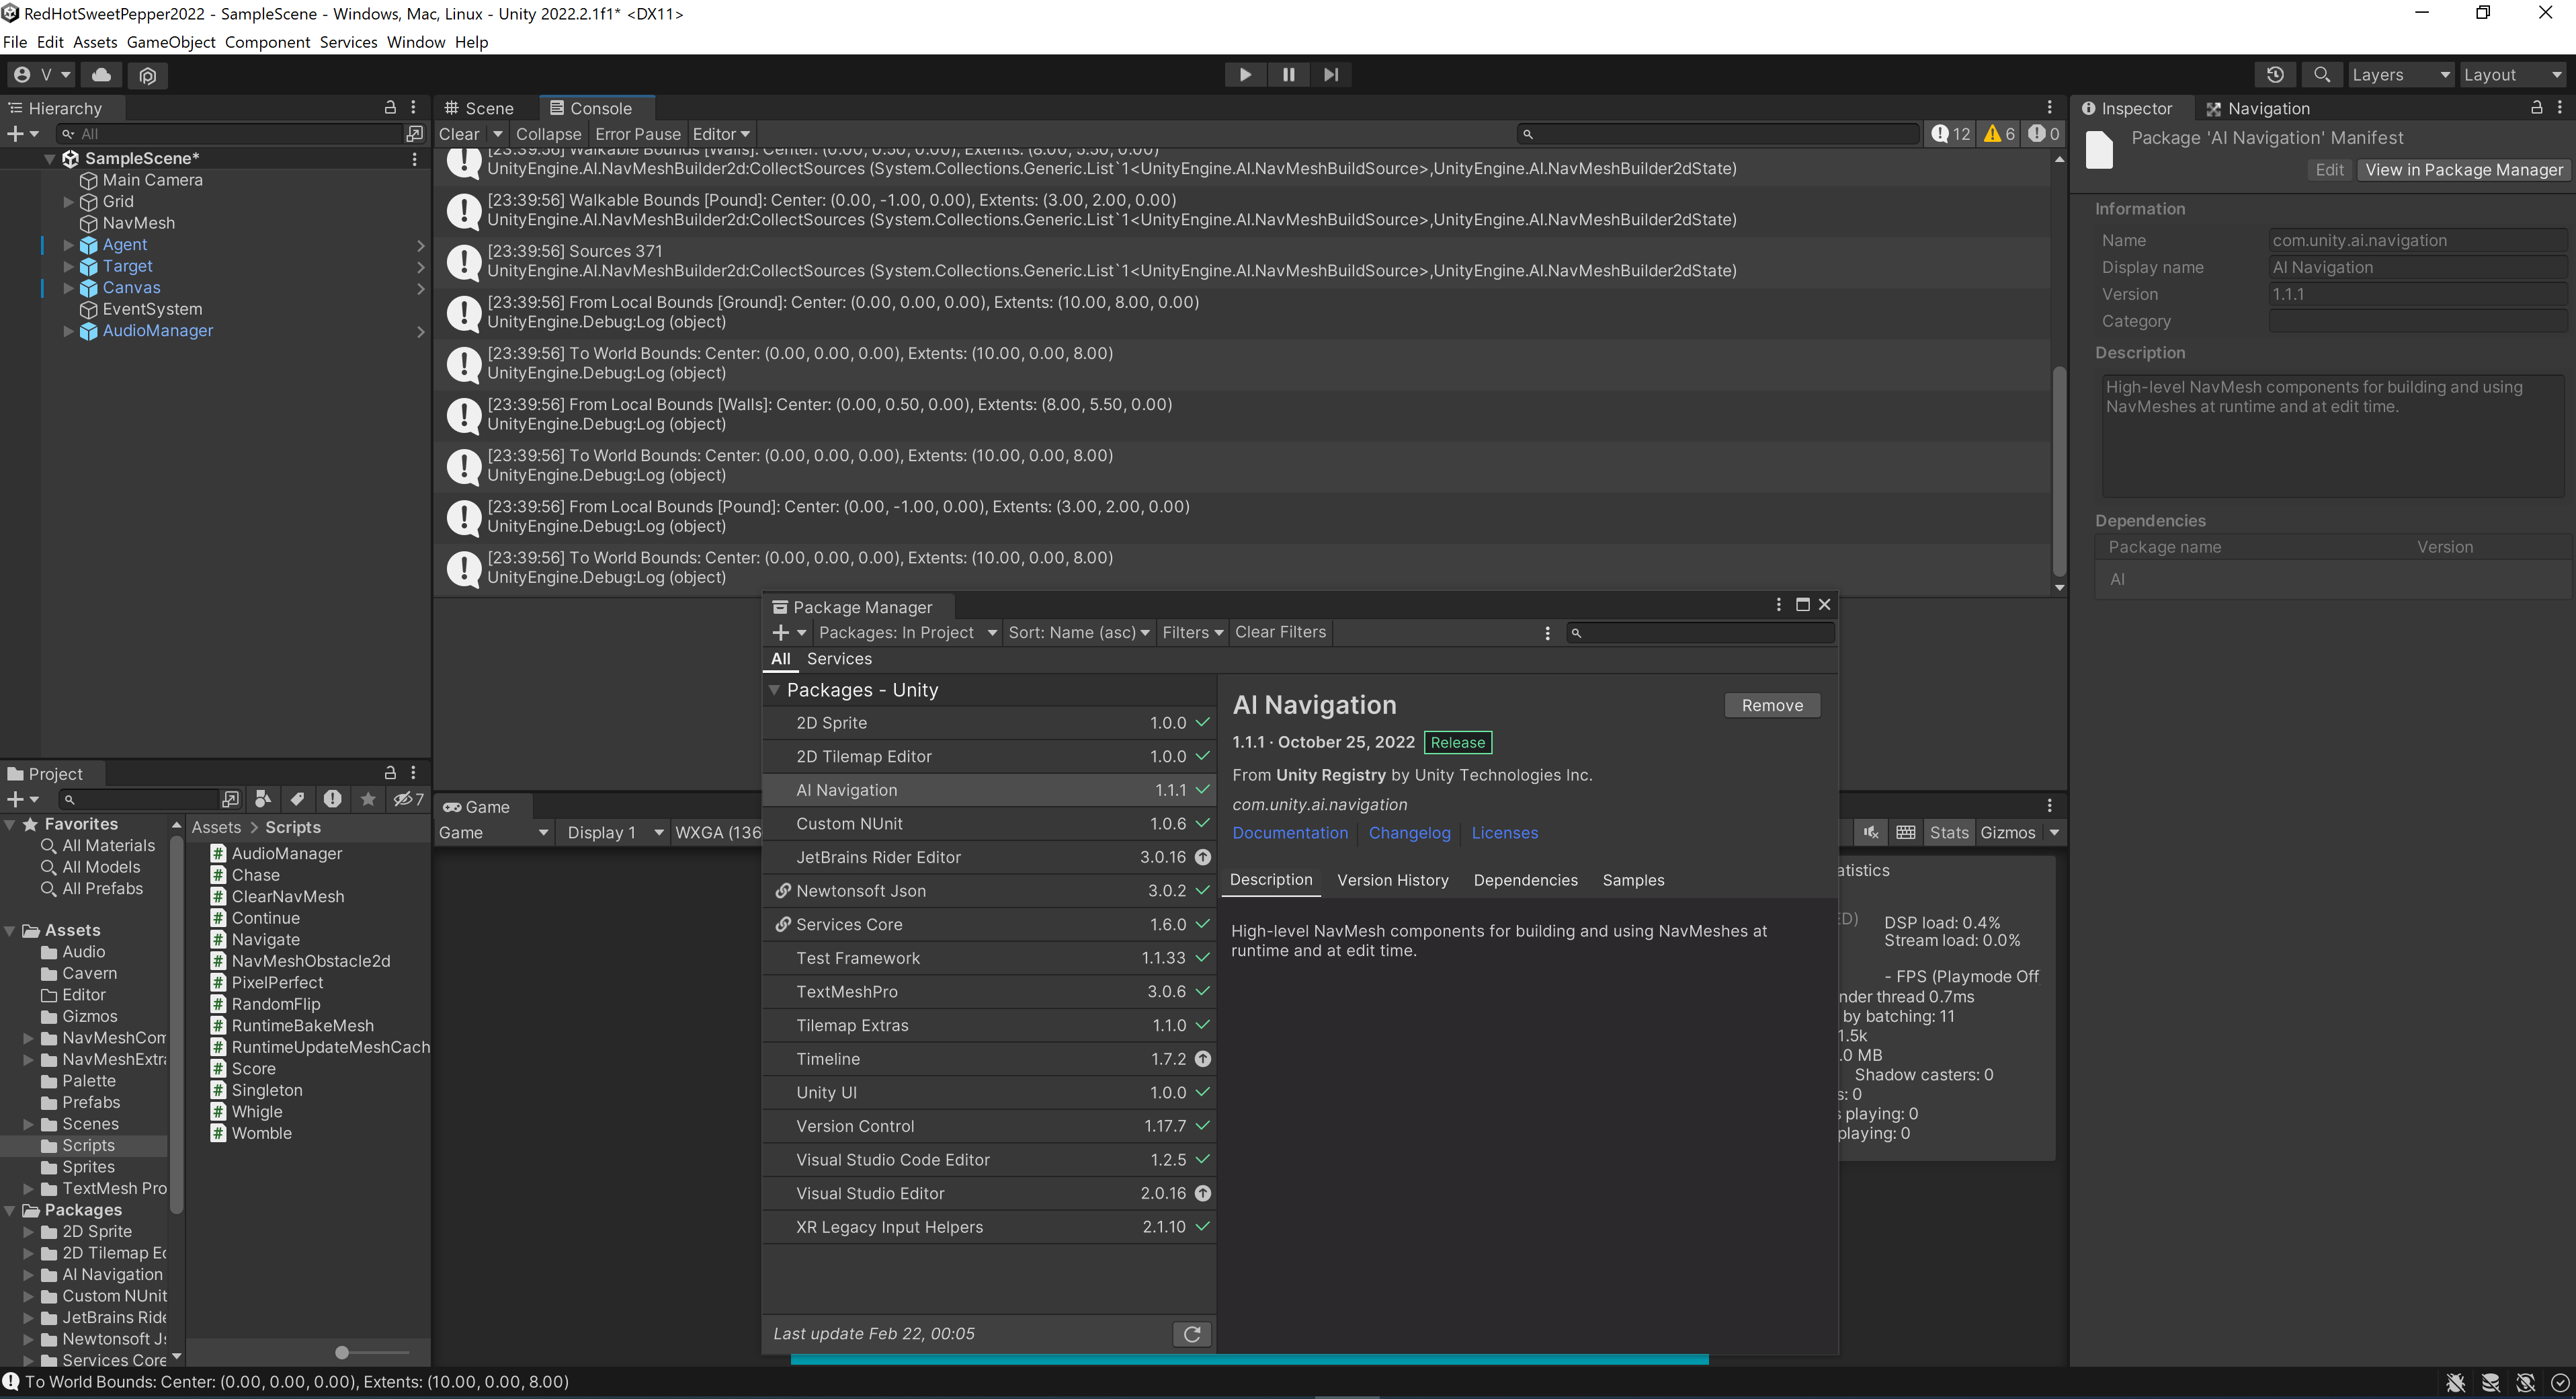Open the Unity cloud services icon
Image resolution: width=2576 pixels, height=1399 pixels.
point(101,75)
